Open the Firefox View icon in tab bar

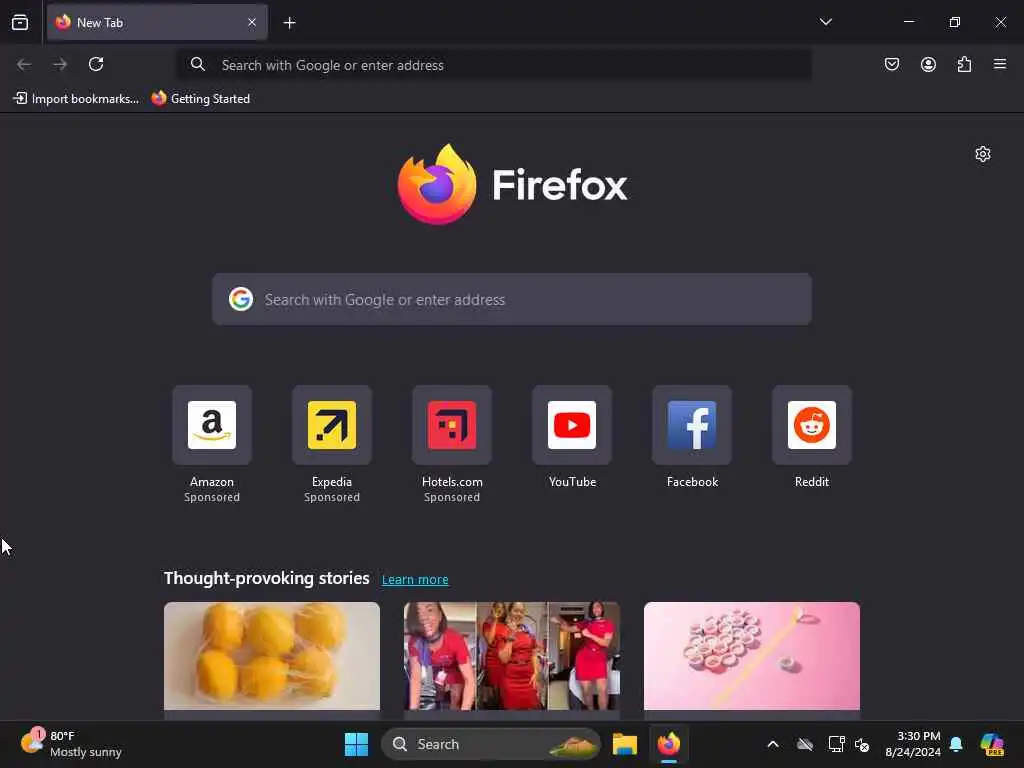pyautogui.click(x=20, y=22)
